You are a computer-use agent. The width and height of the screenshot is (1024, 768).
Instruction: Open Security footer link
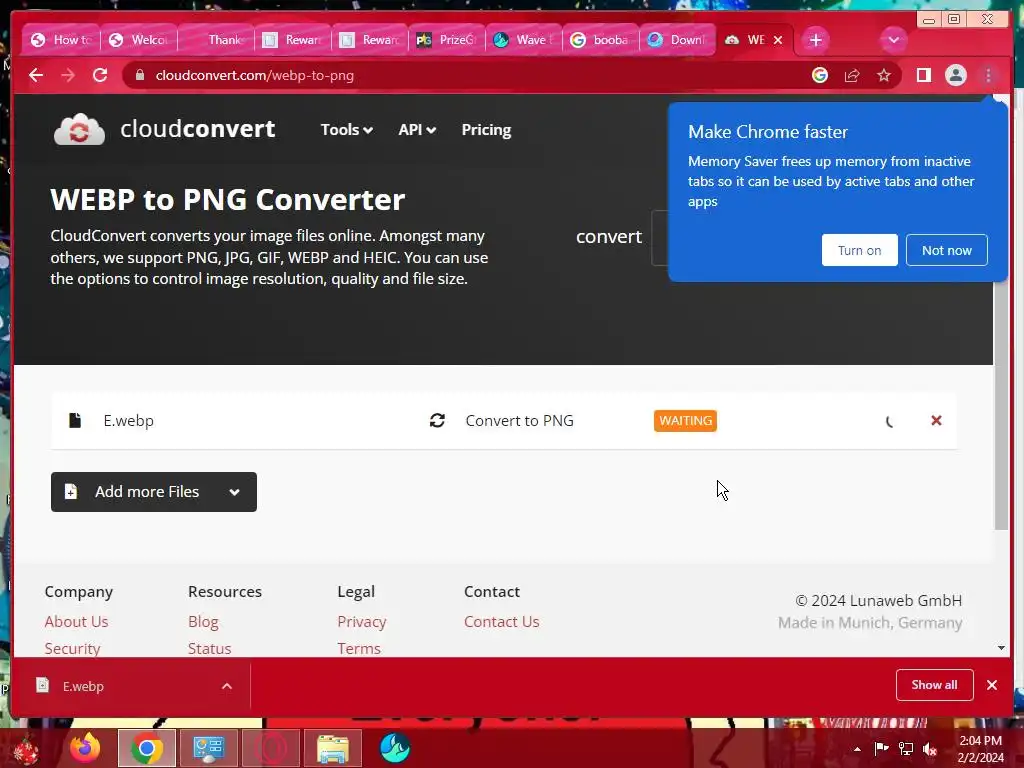pos(72,648)
